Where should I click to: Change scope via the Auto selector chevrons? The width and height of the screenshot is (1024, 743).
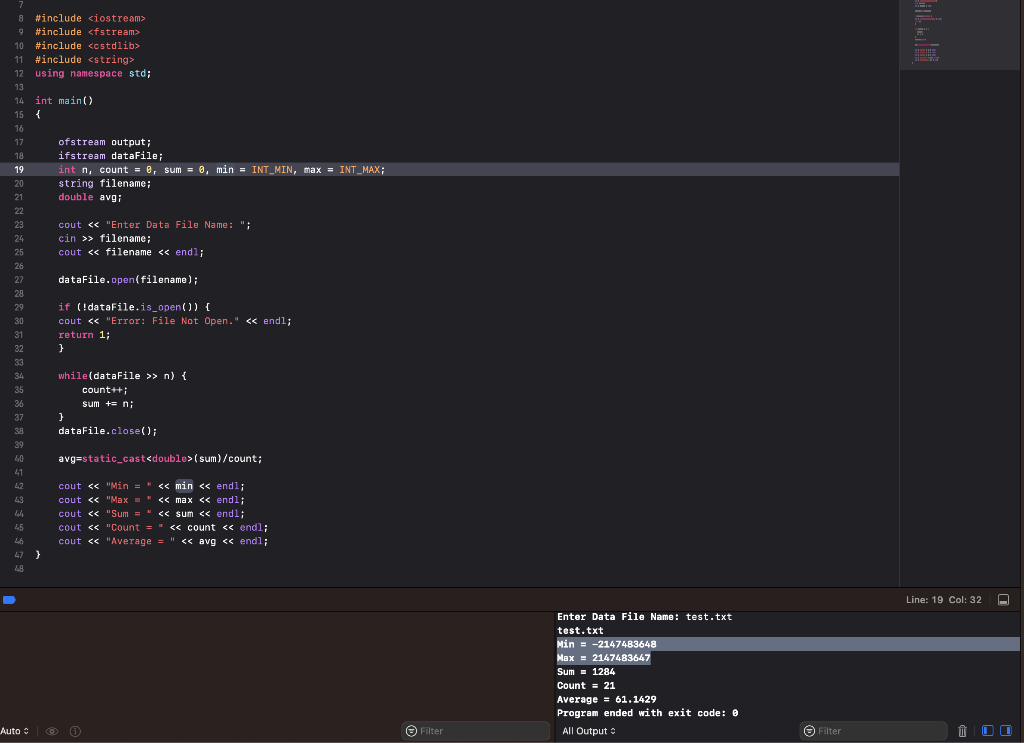click(24, 730)
